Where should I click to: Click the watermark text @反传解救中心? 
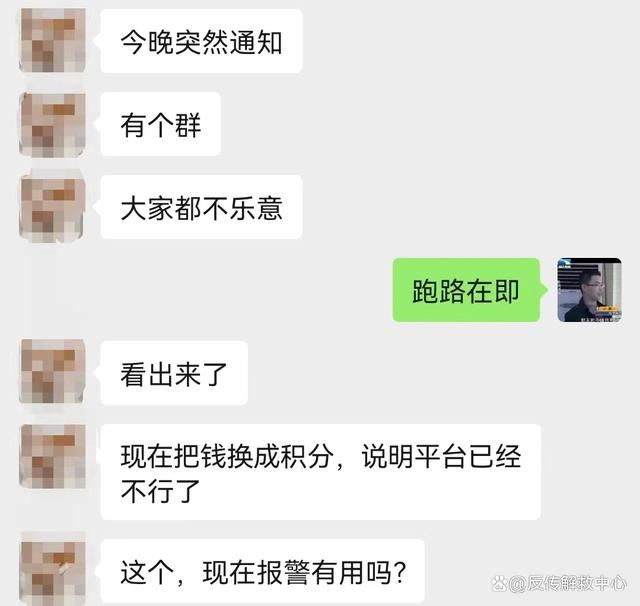click(567, 584)
